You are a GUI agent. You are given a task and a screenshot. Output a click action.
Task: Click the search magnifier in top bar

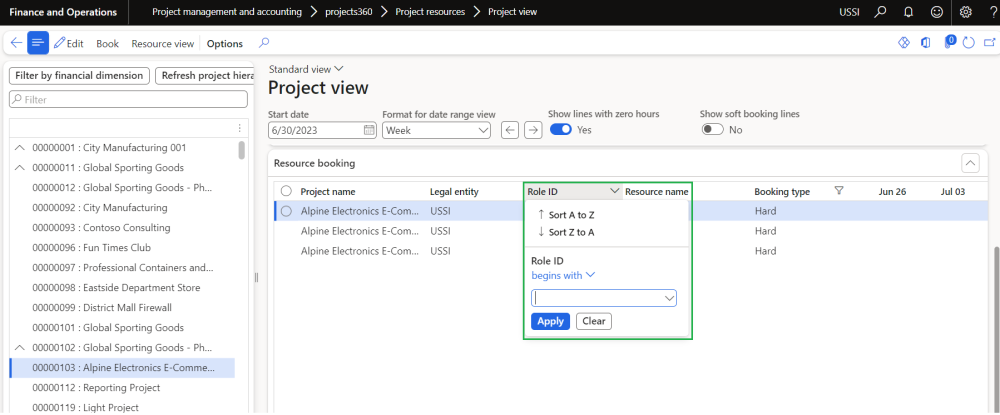click(880, 12)
